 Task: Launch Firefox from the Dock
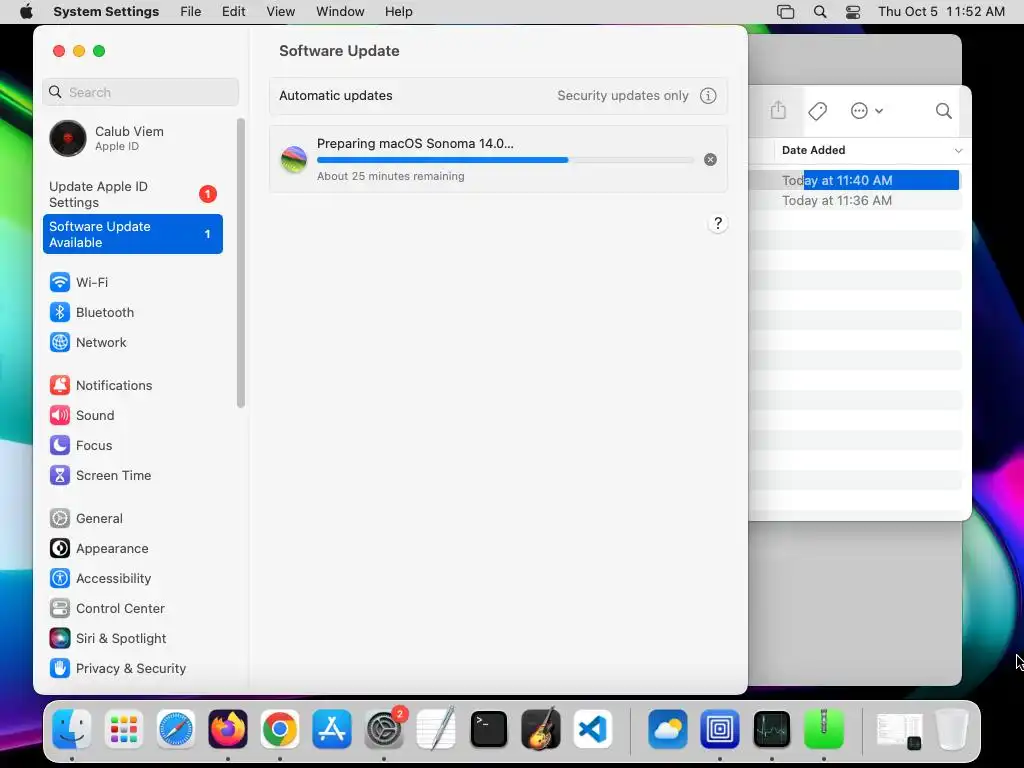[228, 729]
